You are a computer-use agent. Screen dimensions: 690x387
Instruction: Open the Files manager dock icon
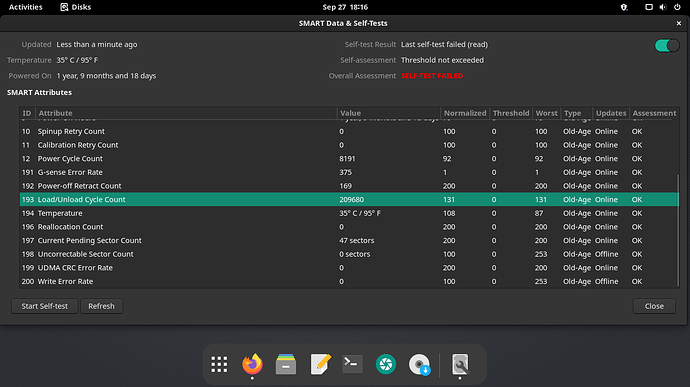click(286, 364)
